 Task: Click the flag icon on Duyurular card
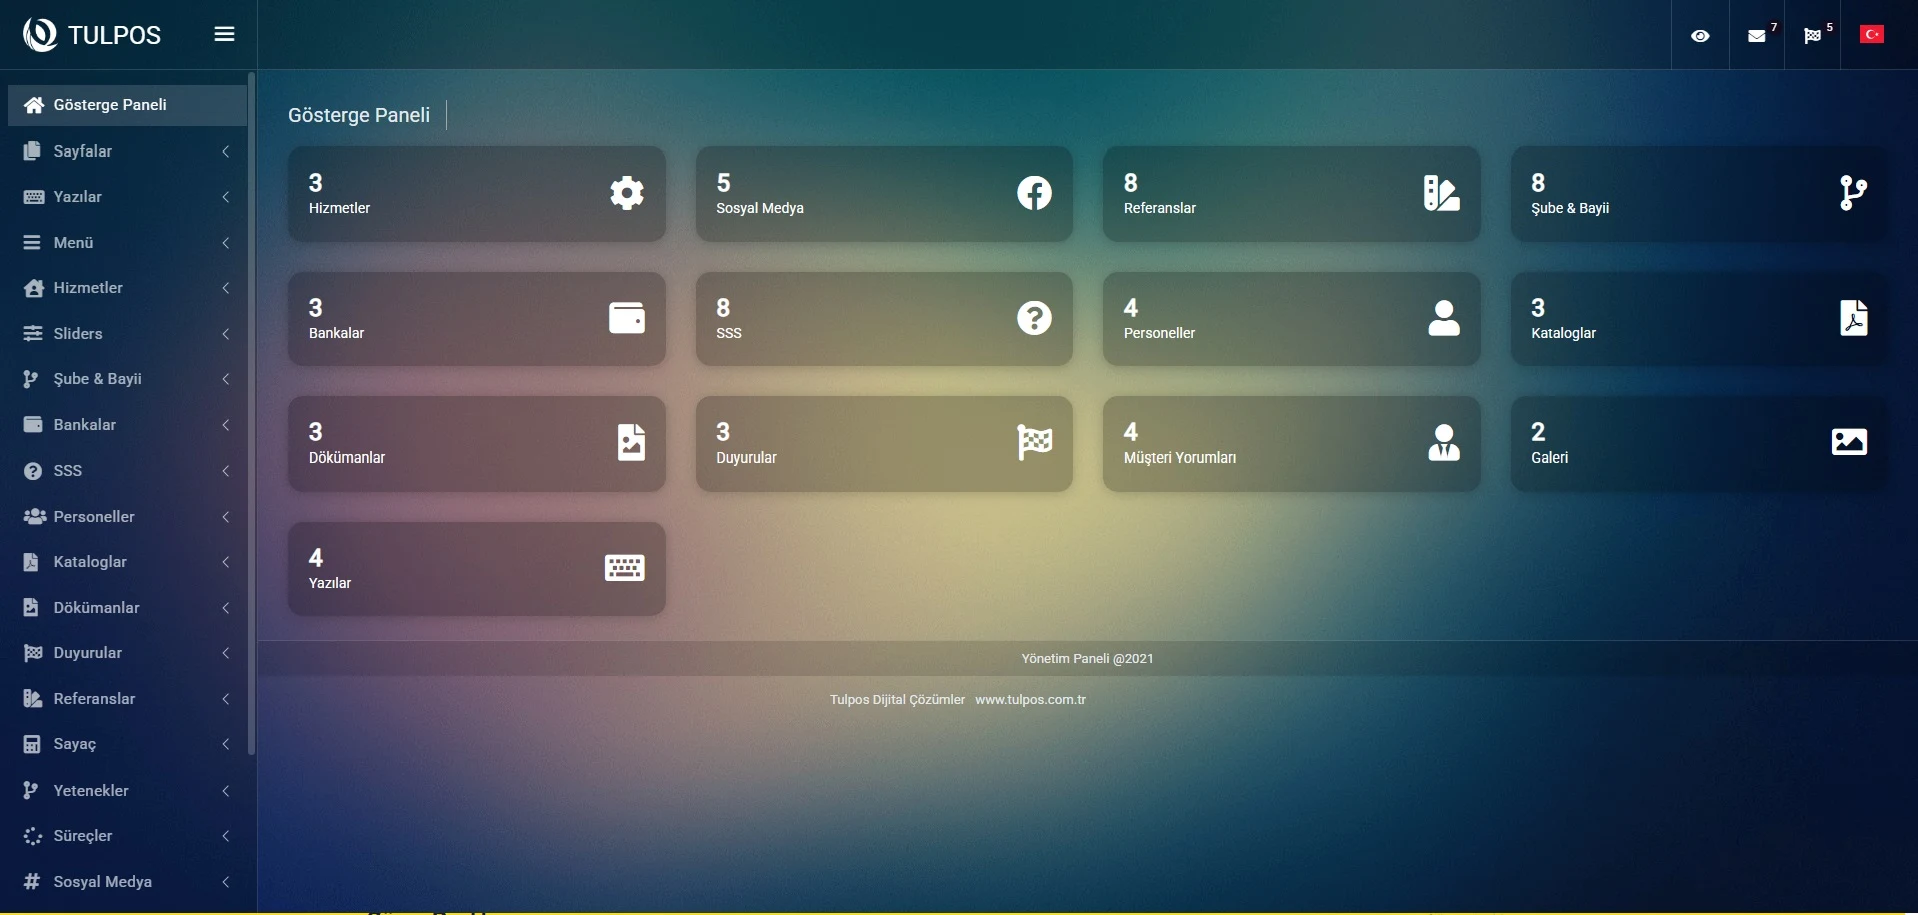pyautogui.click(x=1034, y=442)
